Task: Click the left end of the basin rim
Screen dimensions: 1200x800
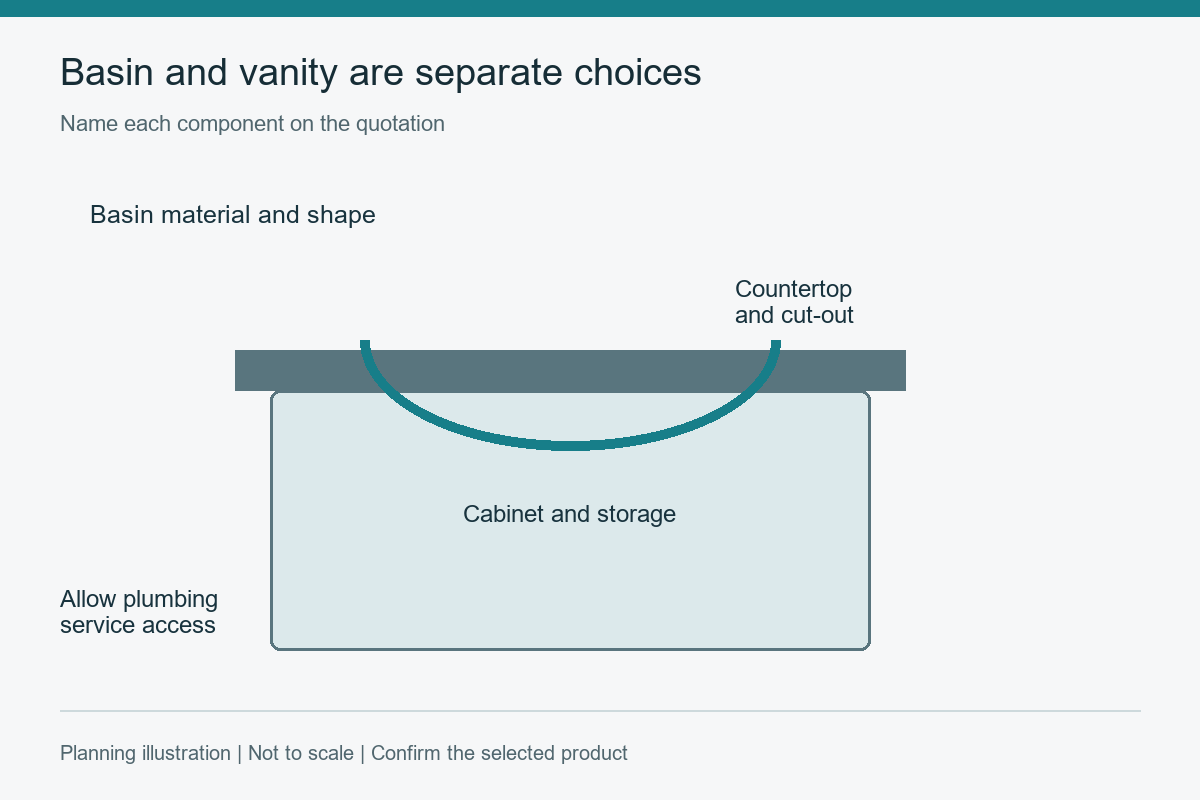Action: (365, 345)
